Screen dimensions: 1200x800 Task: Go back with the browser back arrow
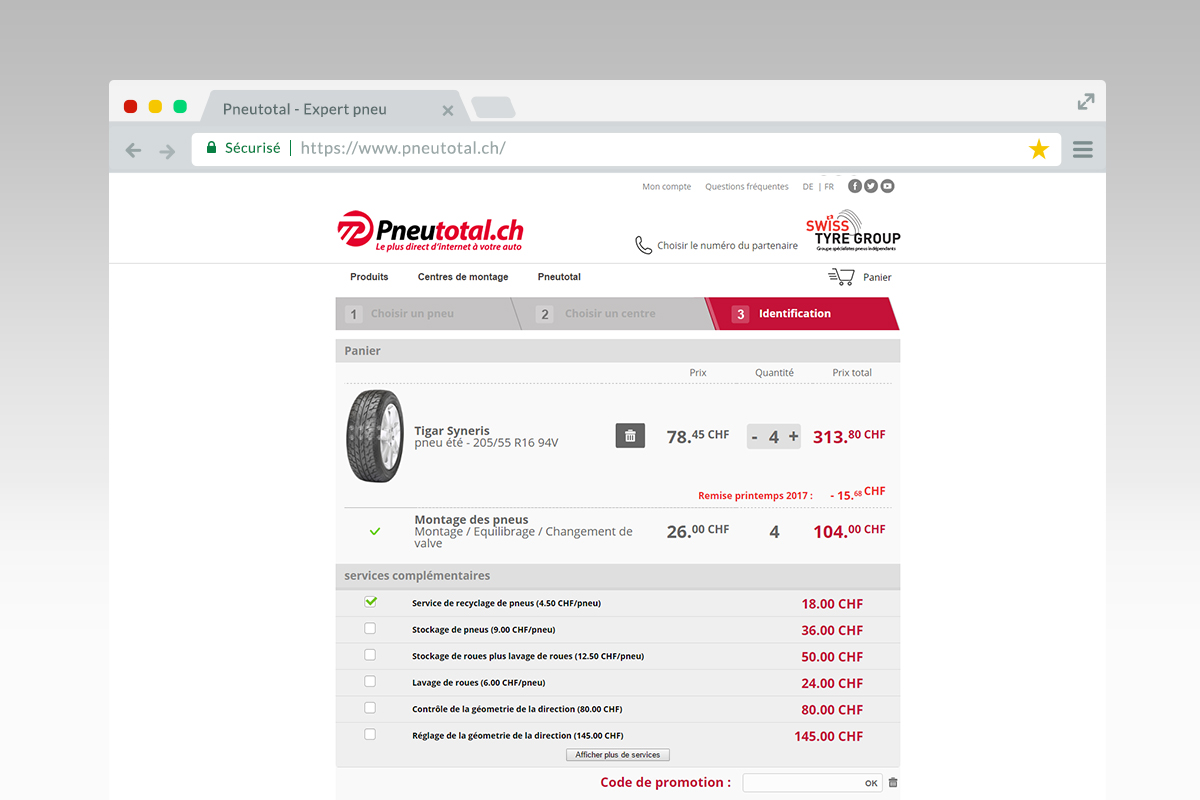(133, 151)
